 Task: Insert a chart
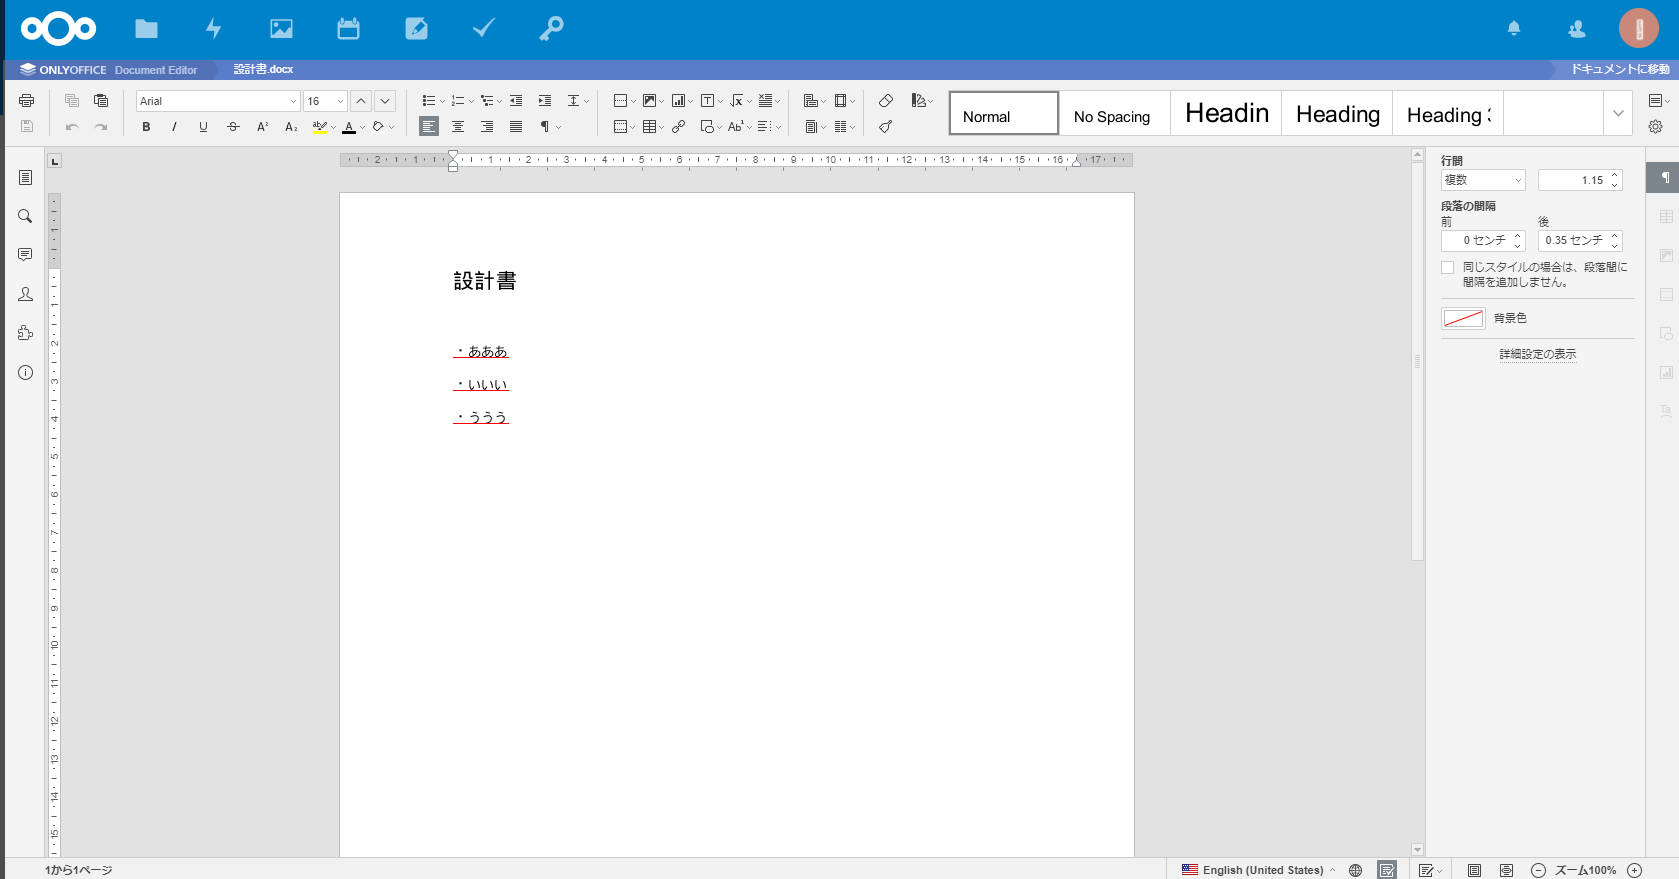point(682,101)
